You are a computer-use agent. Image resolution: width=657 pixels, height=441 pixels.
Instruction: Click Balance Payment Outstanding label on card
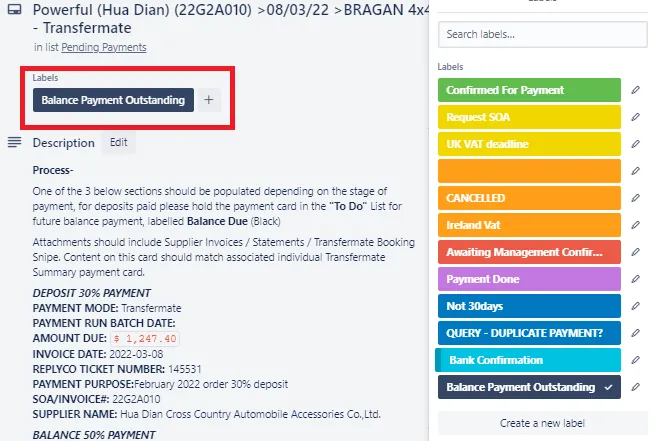click(x=113, y=100)
